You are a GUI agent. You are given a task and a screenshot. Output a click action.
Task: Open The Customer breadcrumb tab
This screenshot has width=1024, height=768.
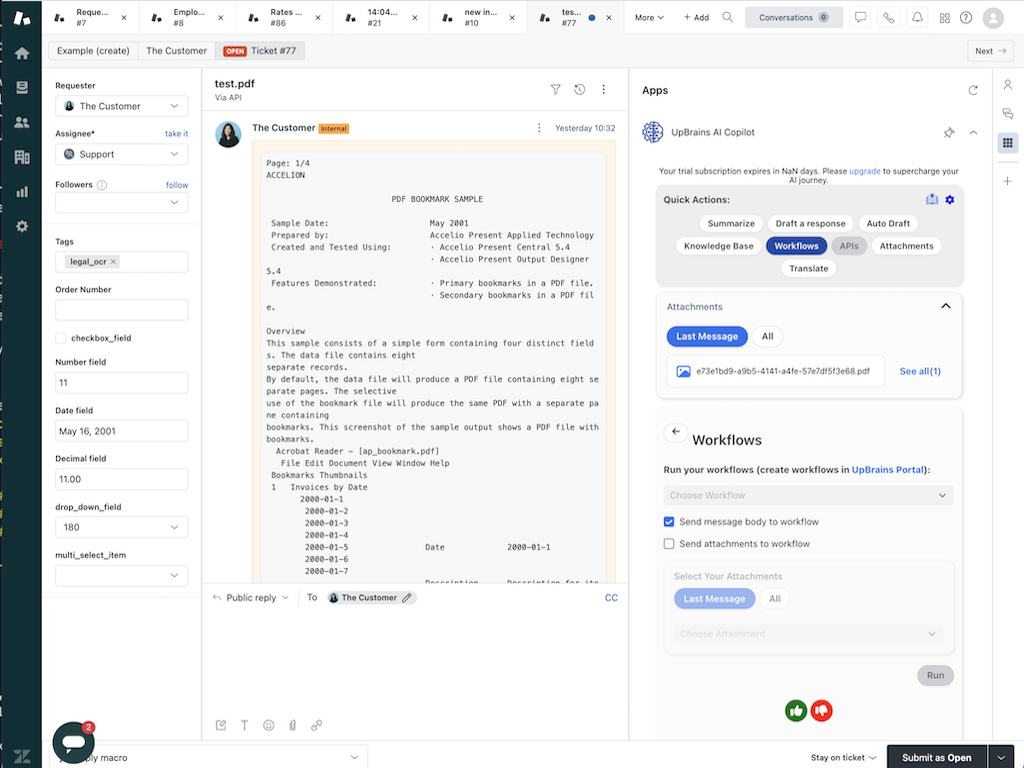(x=176, y=51)
